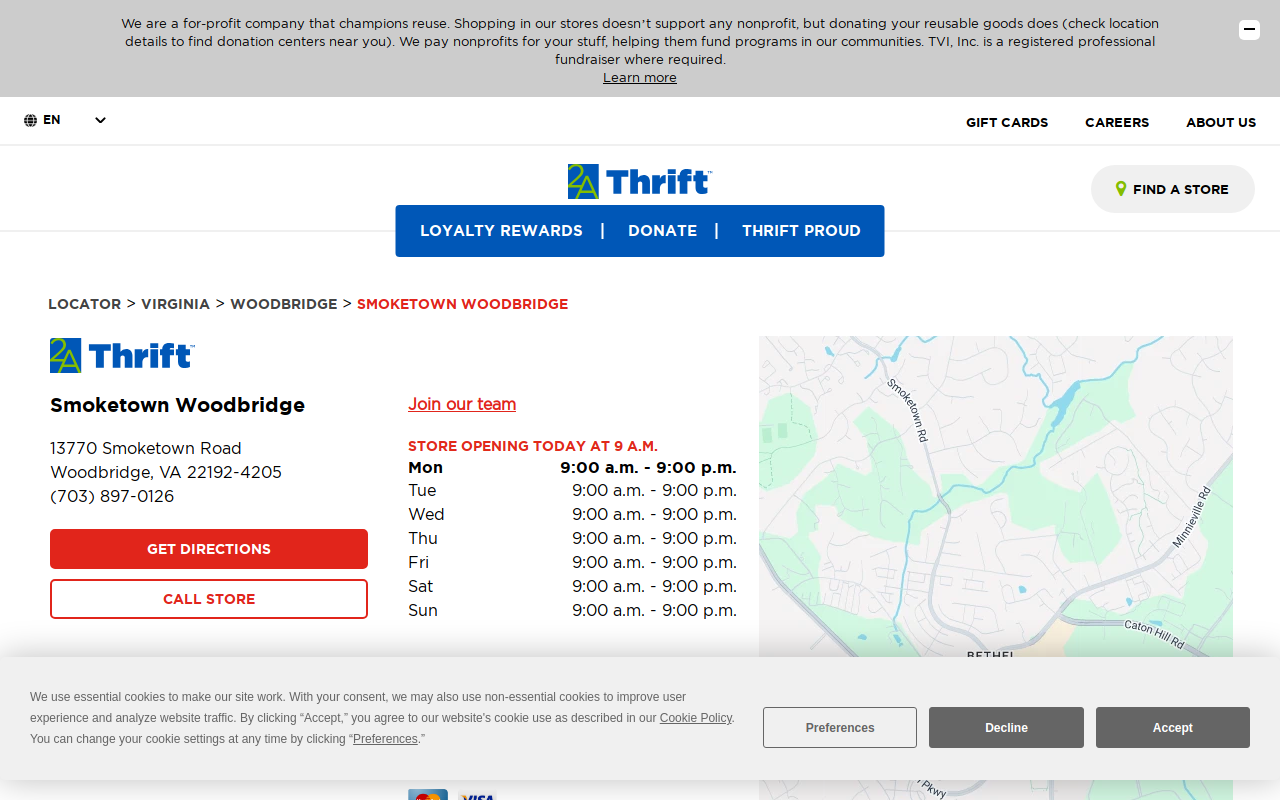This screenshot has width=1280, height=800.
Task: Click the Smoketown Woodbridge store heading
Action: (x=178, y=405)
